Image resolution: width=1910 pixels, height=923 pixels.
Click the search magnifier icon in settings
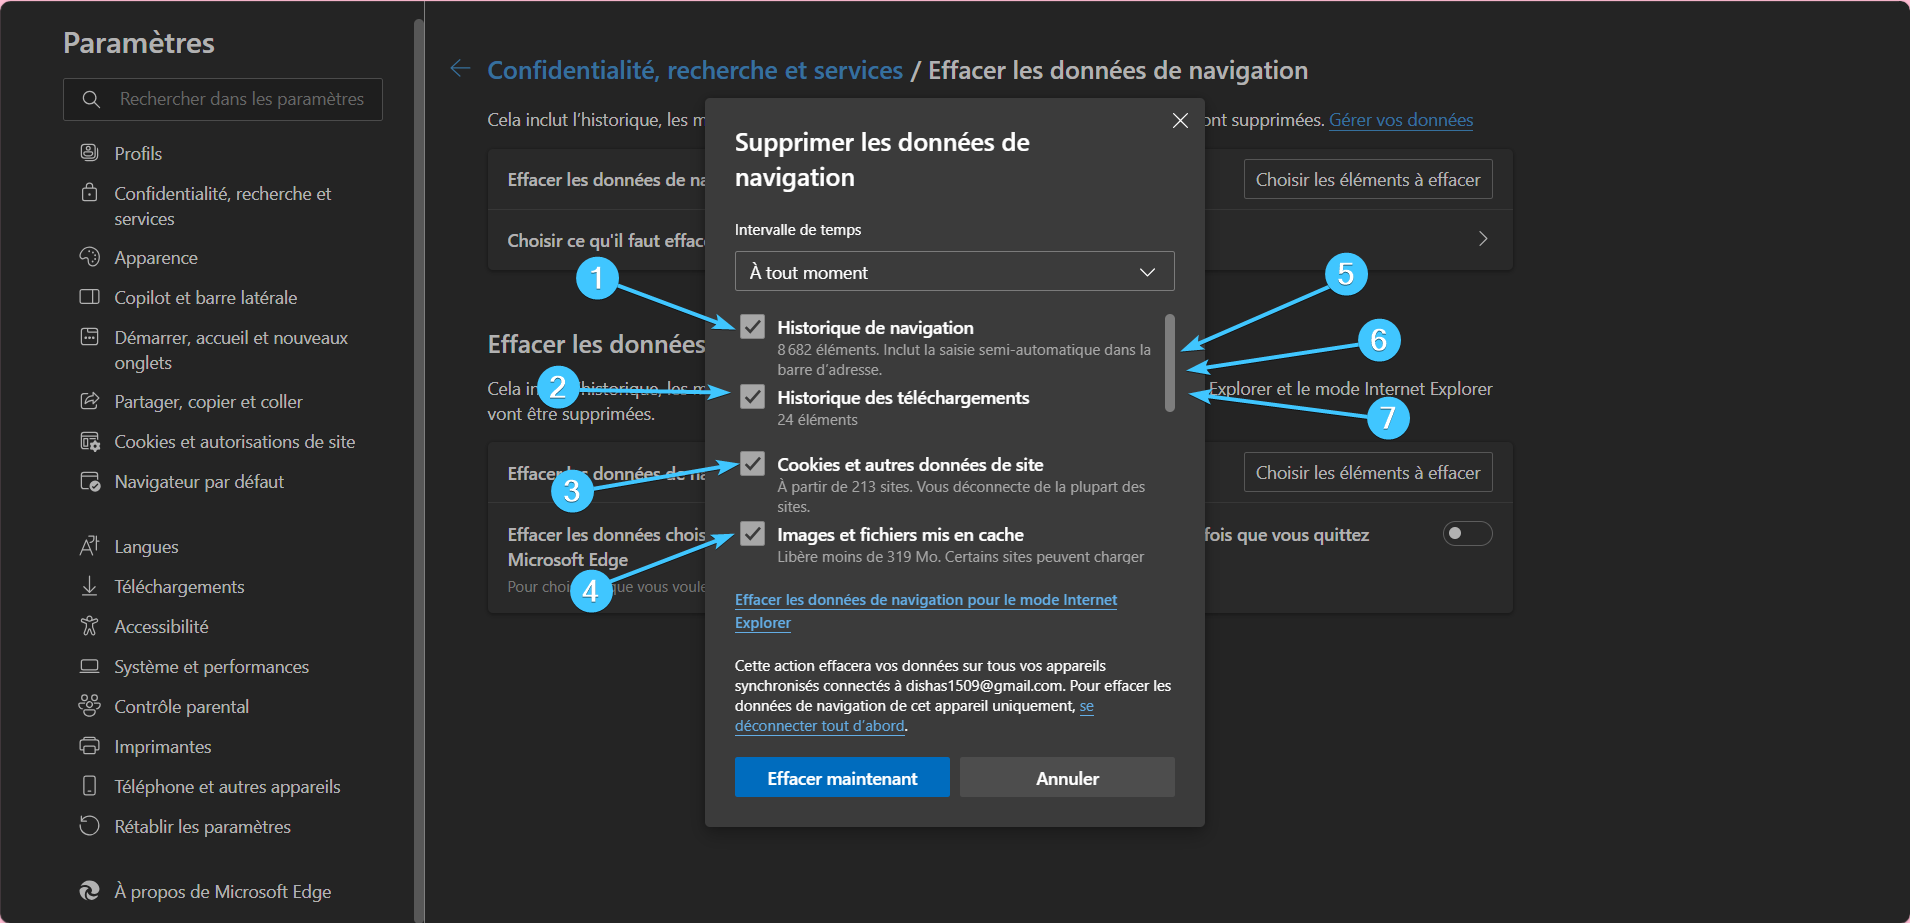coord(91,99)
